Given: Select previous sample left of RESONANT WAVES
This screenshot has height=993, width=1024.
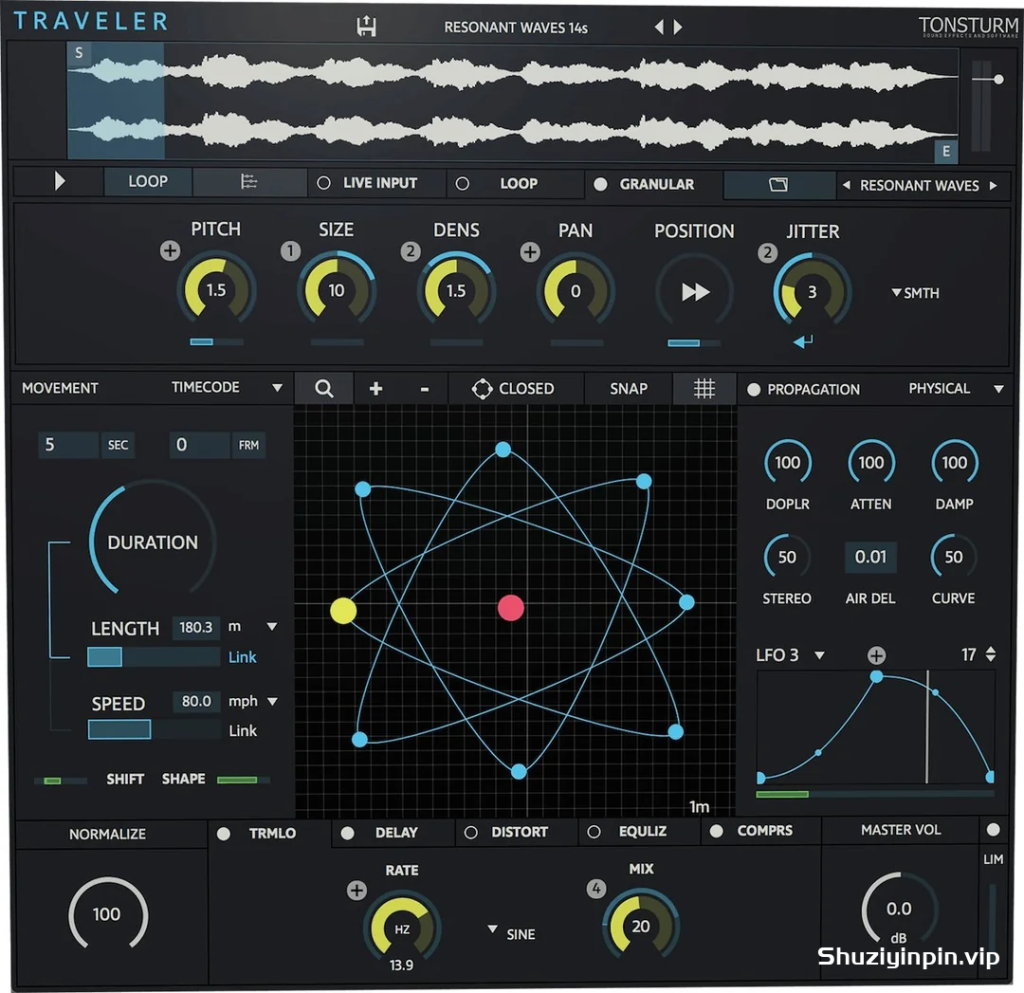Looking at the screenshot, I should [x=846, y=185].
